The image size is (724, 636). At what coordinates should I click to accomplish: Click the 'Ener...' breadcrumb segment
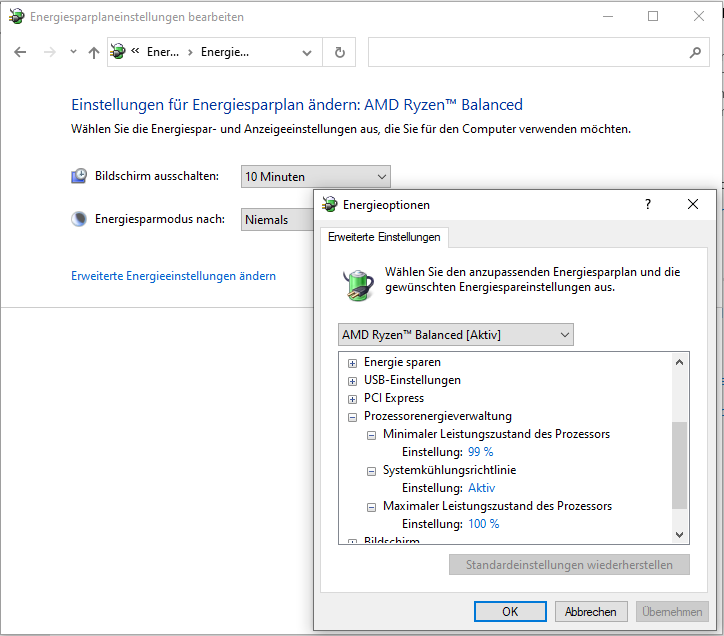coord(163,52)
